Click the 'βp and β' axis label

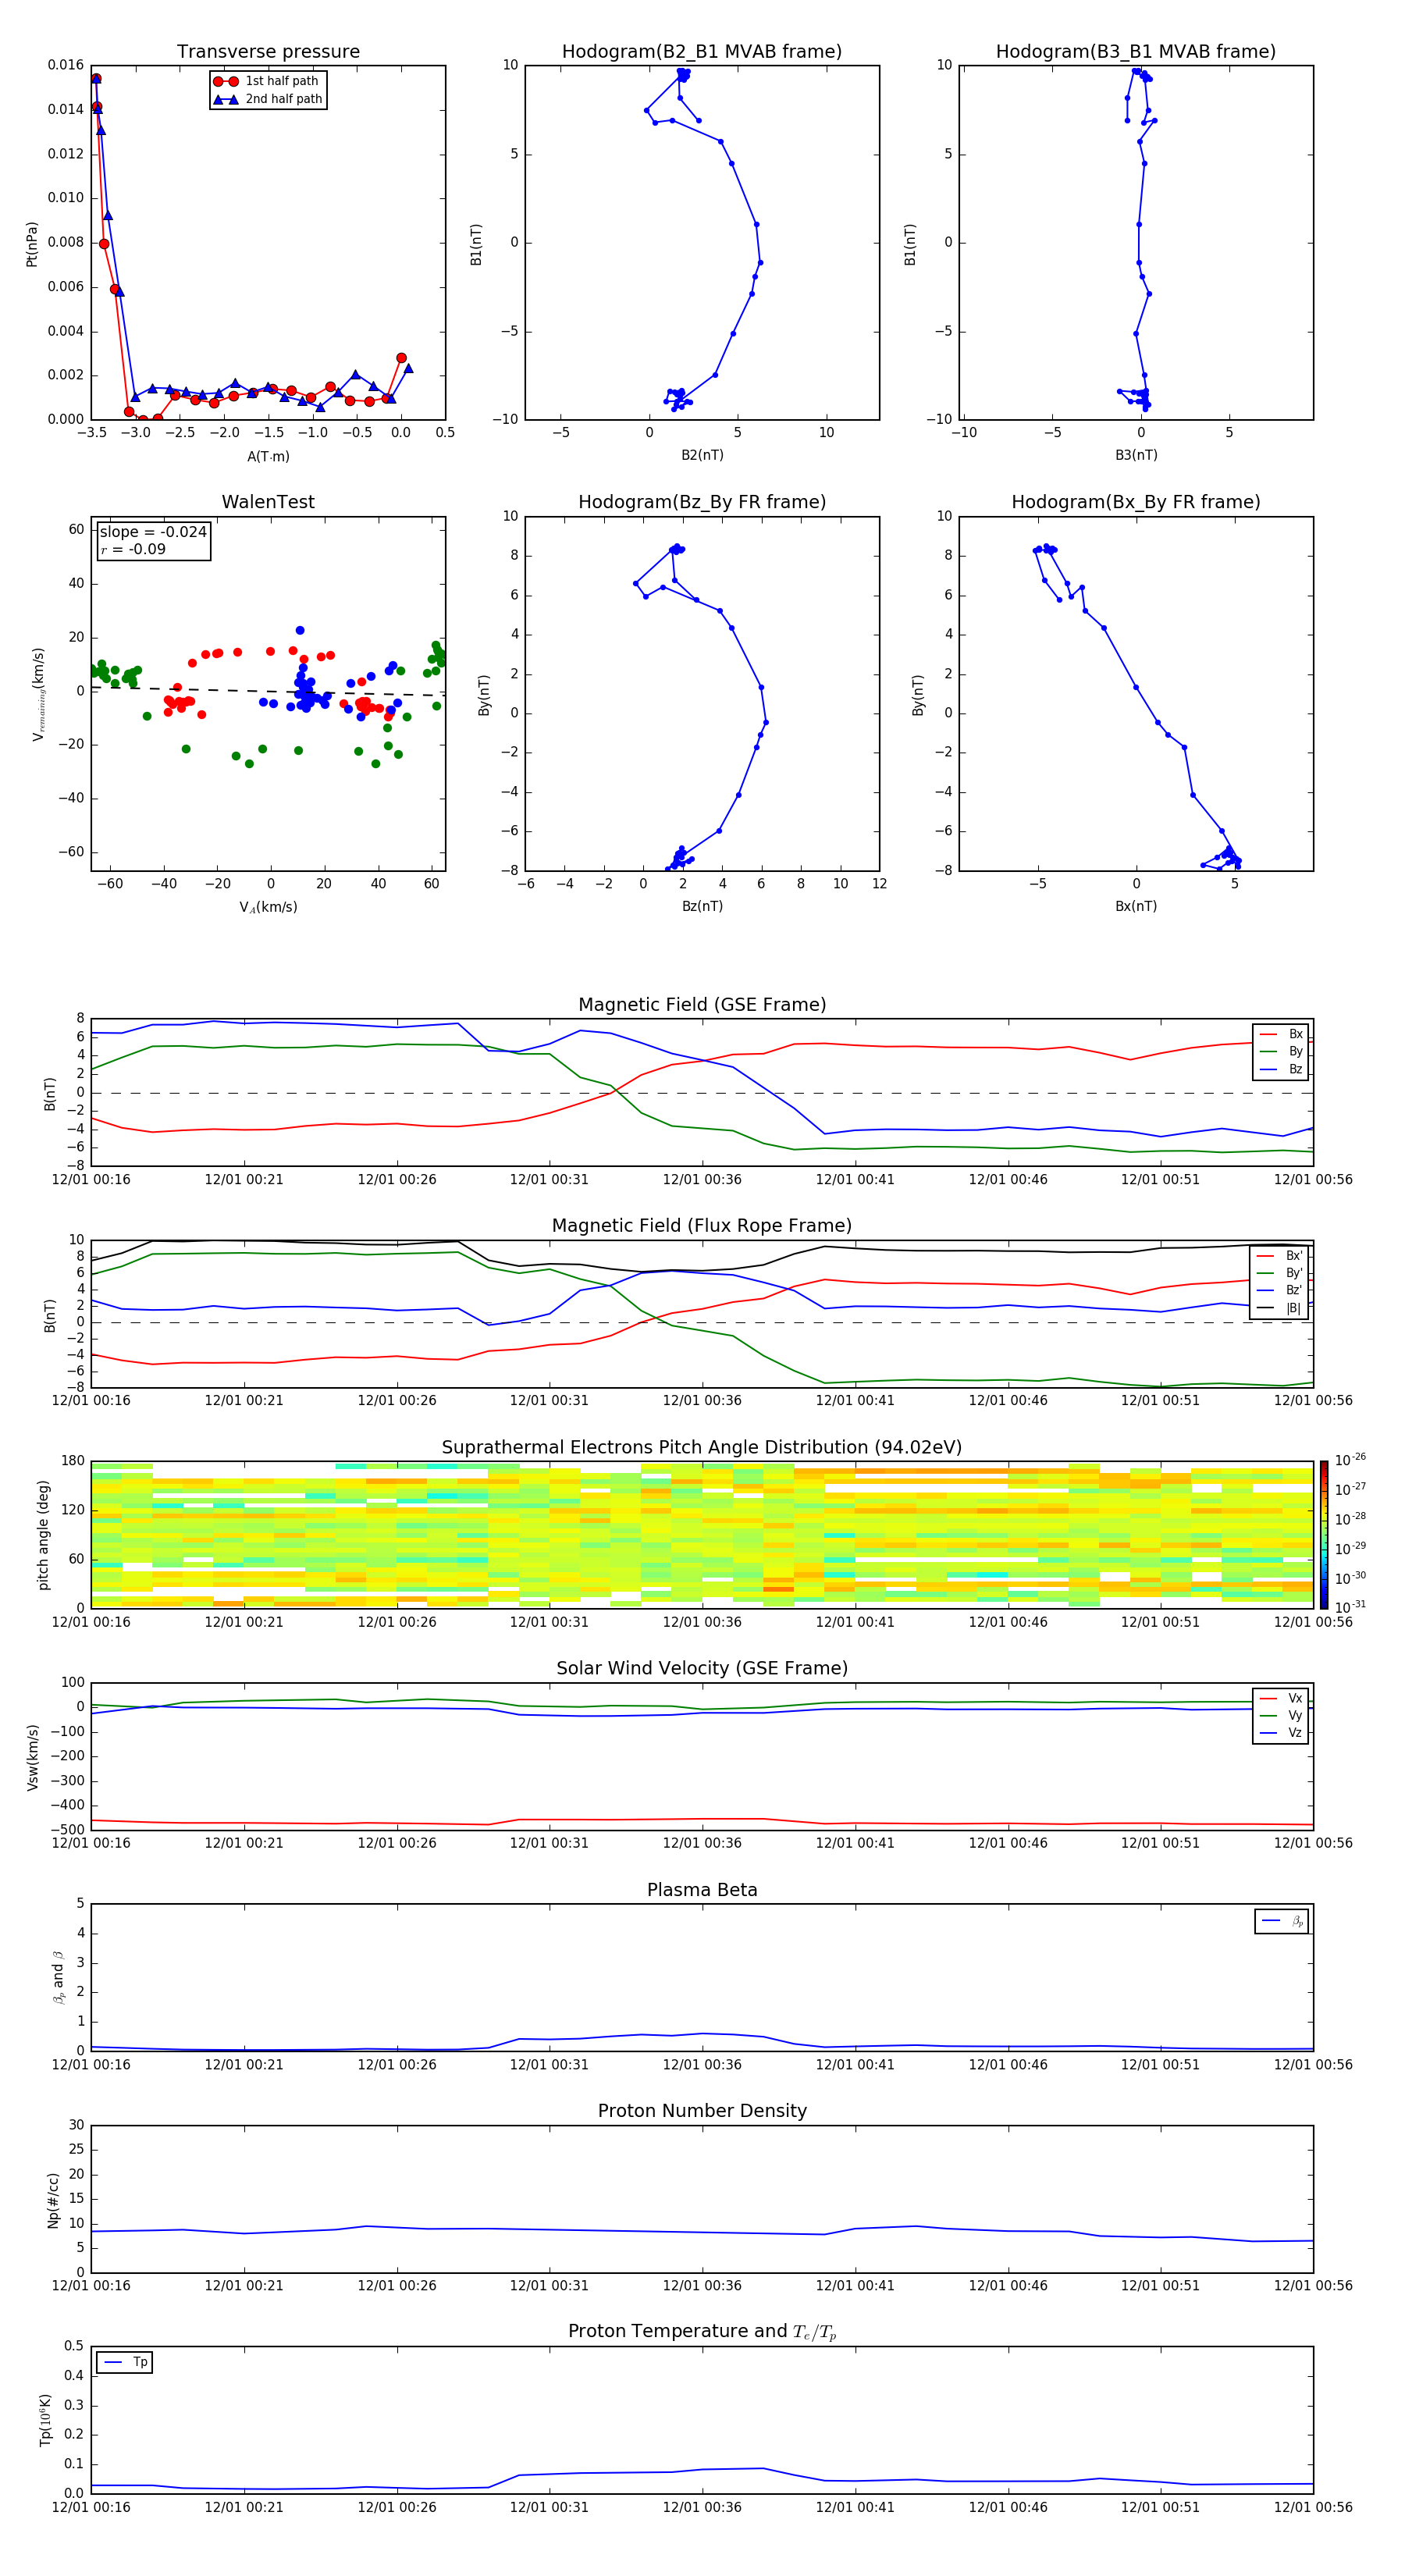pos(58,1977)
